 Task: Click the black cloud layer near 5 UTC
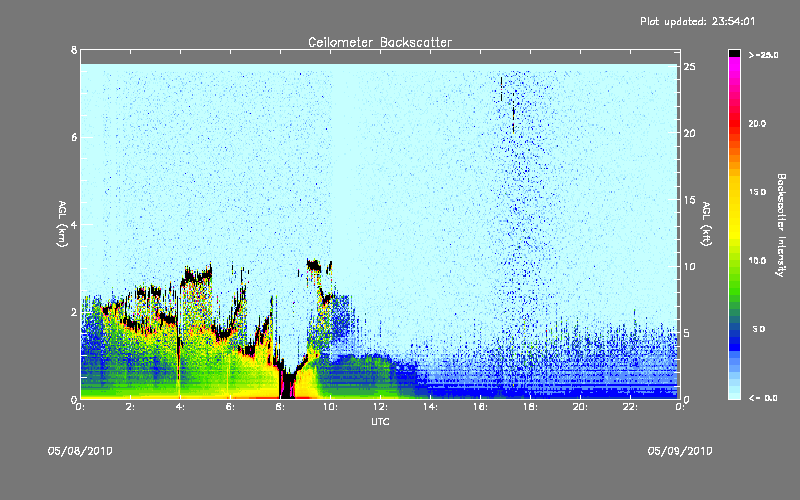click(x=197, y=276)
